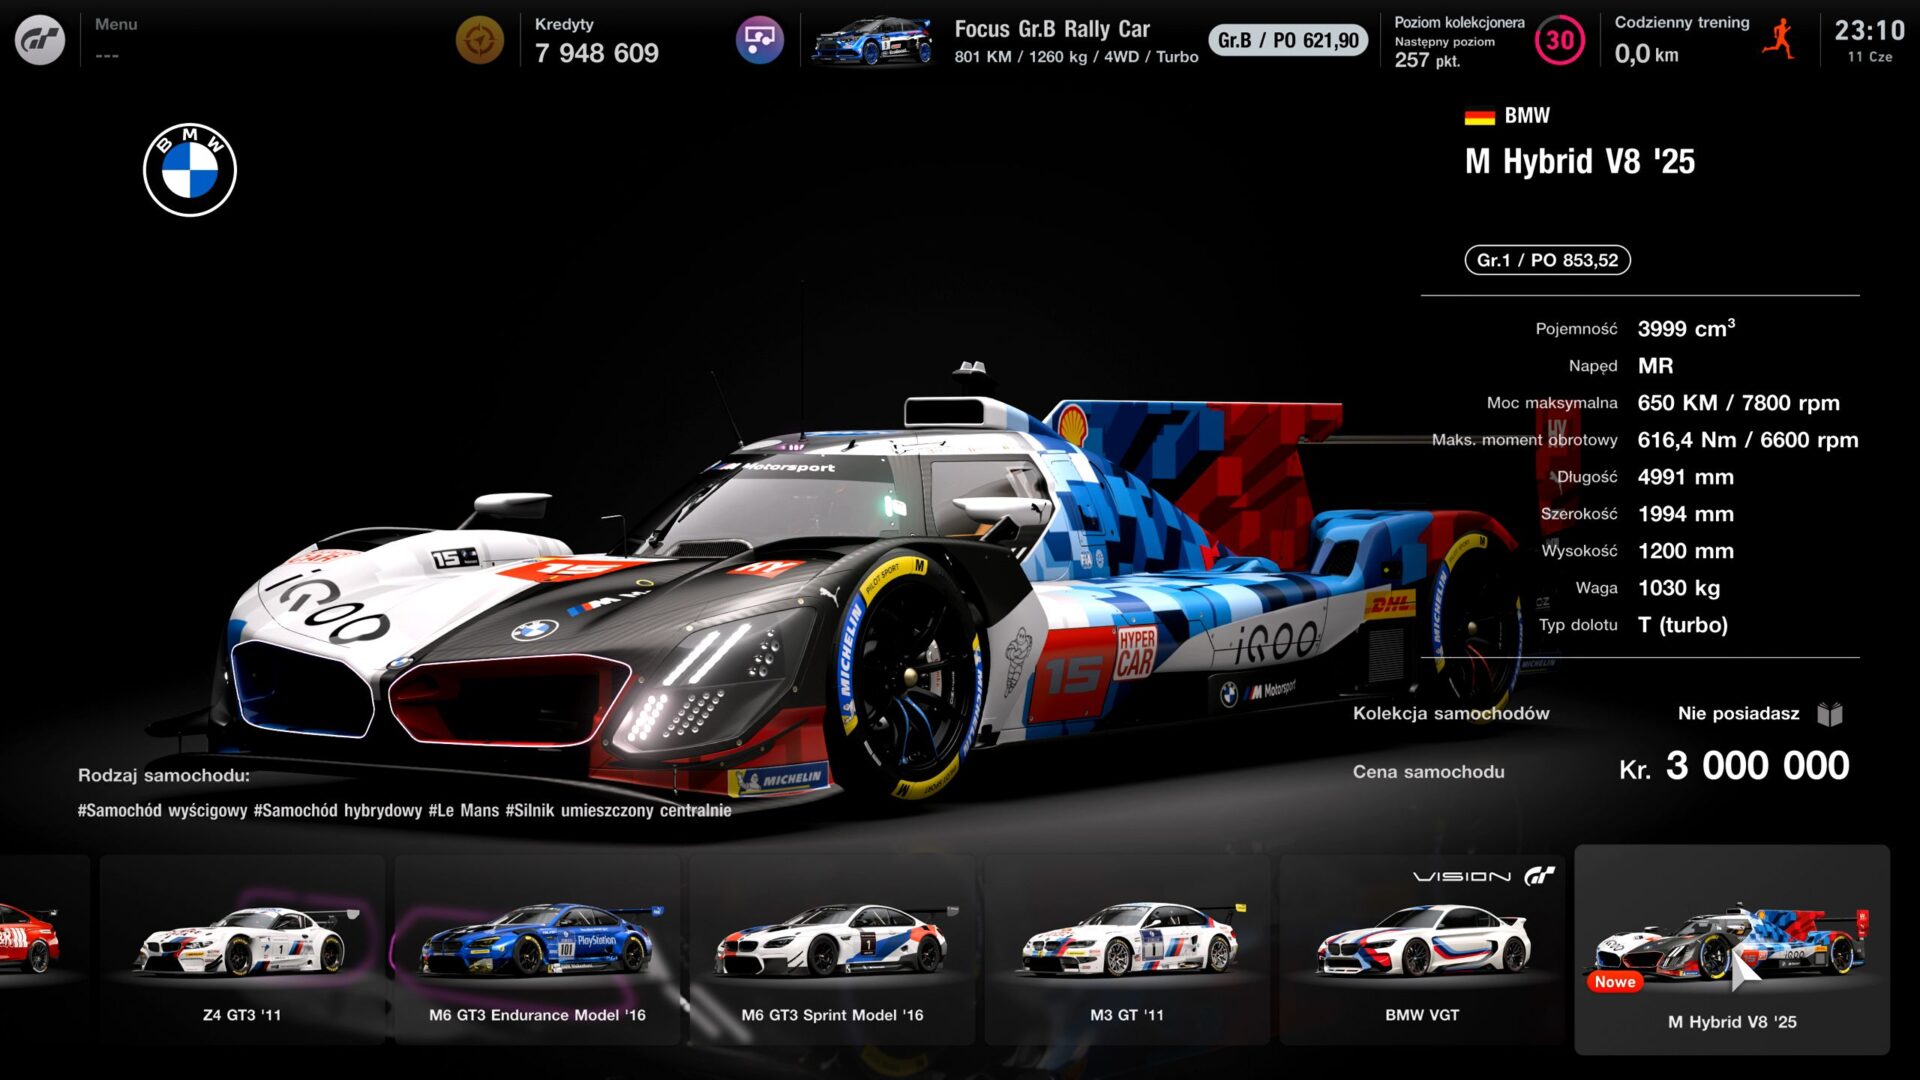Image resolution: width=1920 pixels, height=1080 pixels.
Task: Click the car collection book icon
Action: click(x=1830, y=714)
